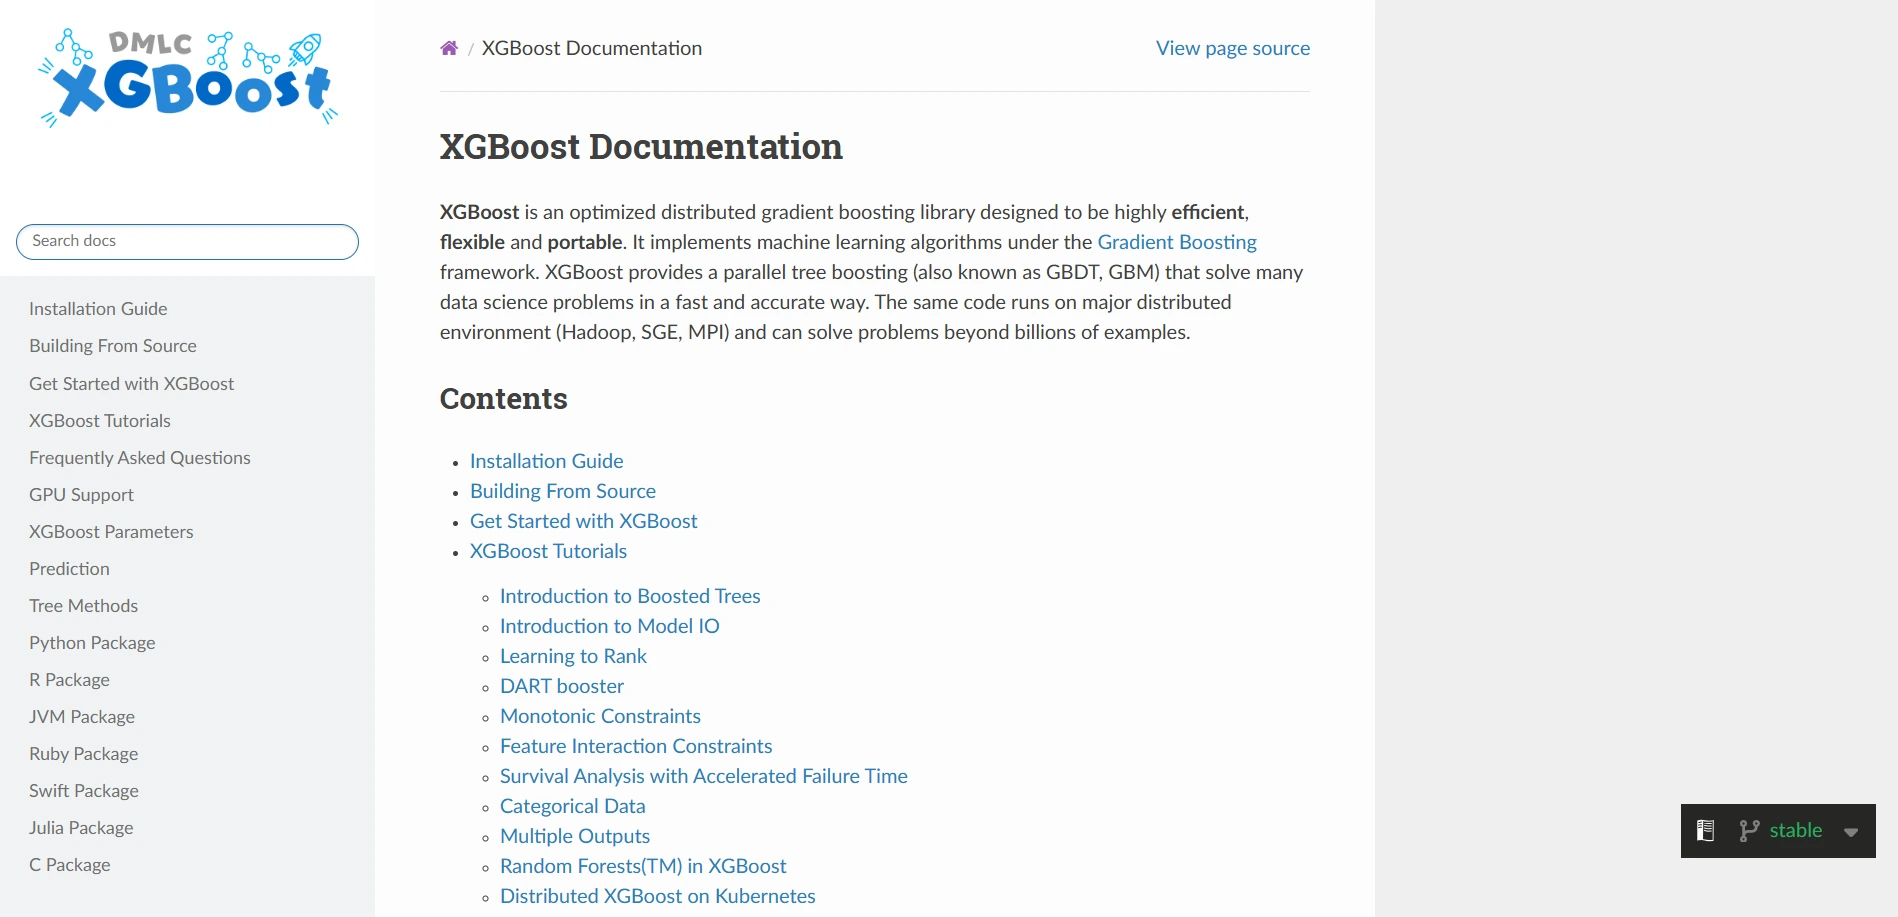Click the branch icon beside stable
The width and height of the screenshot is (1898, 917).
point(1749,830)
